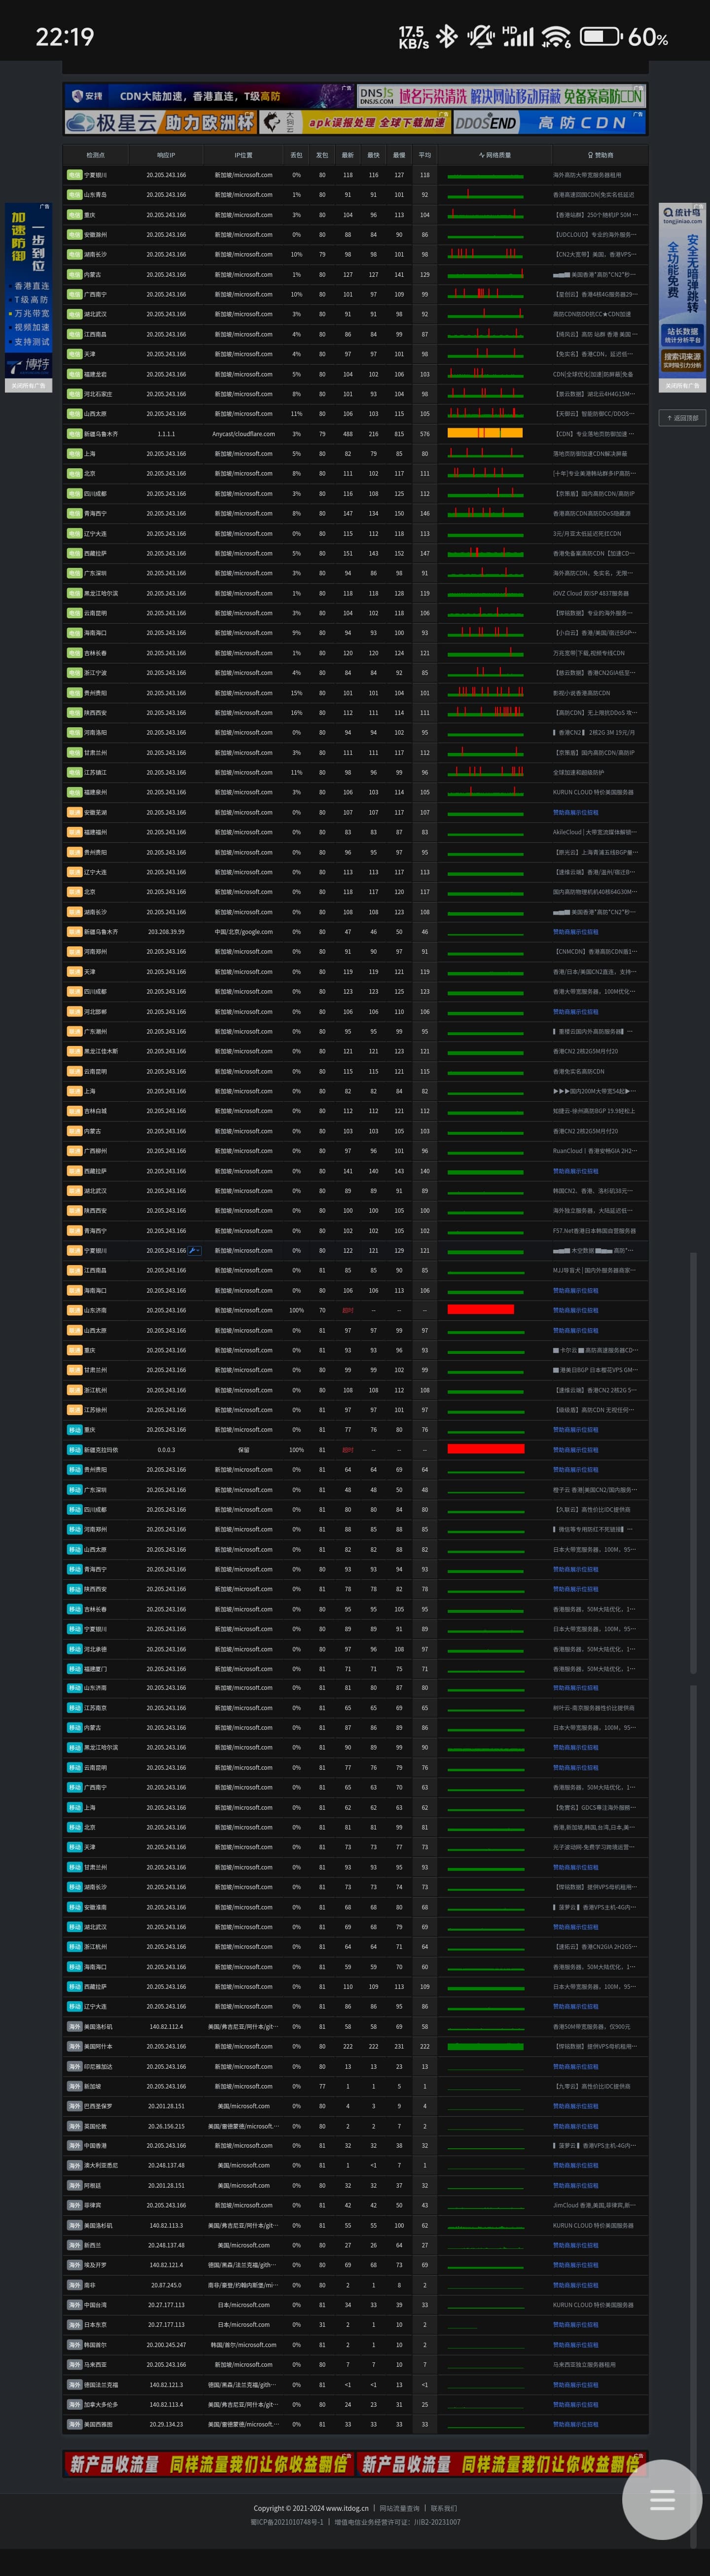Open the DNSJS 域名污染清洗 banner
The height and width of the screenshot is (2576, 710).
pyautogui.click(x=501, y=96)
